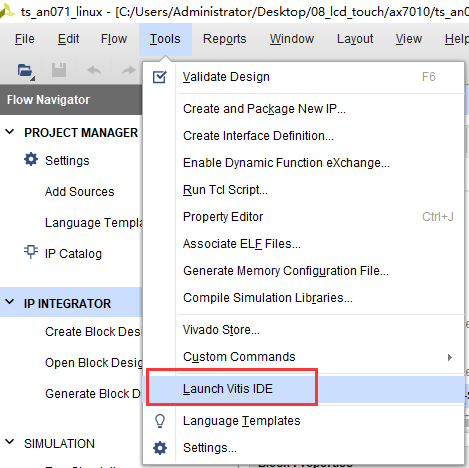Click the Save toolbar icon
The image size is (469, 468).
pos(59,70)
